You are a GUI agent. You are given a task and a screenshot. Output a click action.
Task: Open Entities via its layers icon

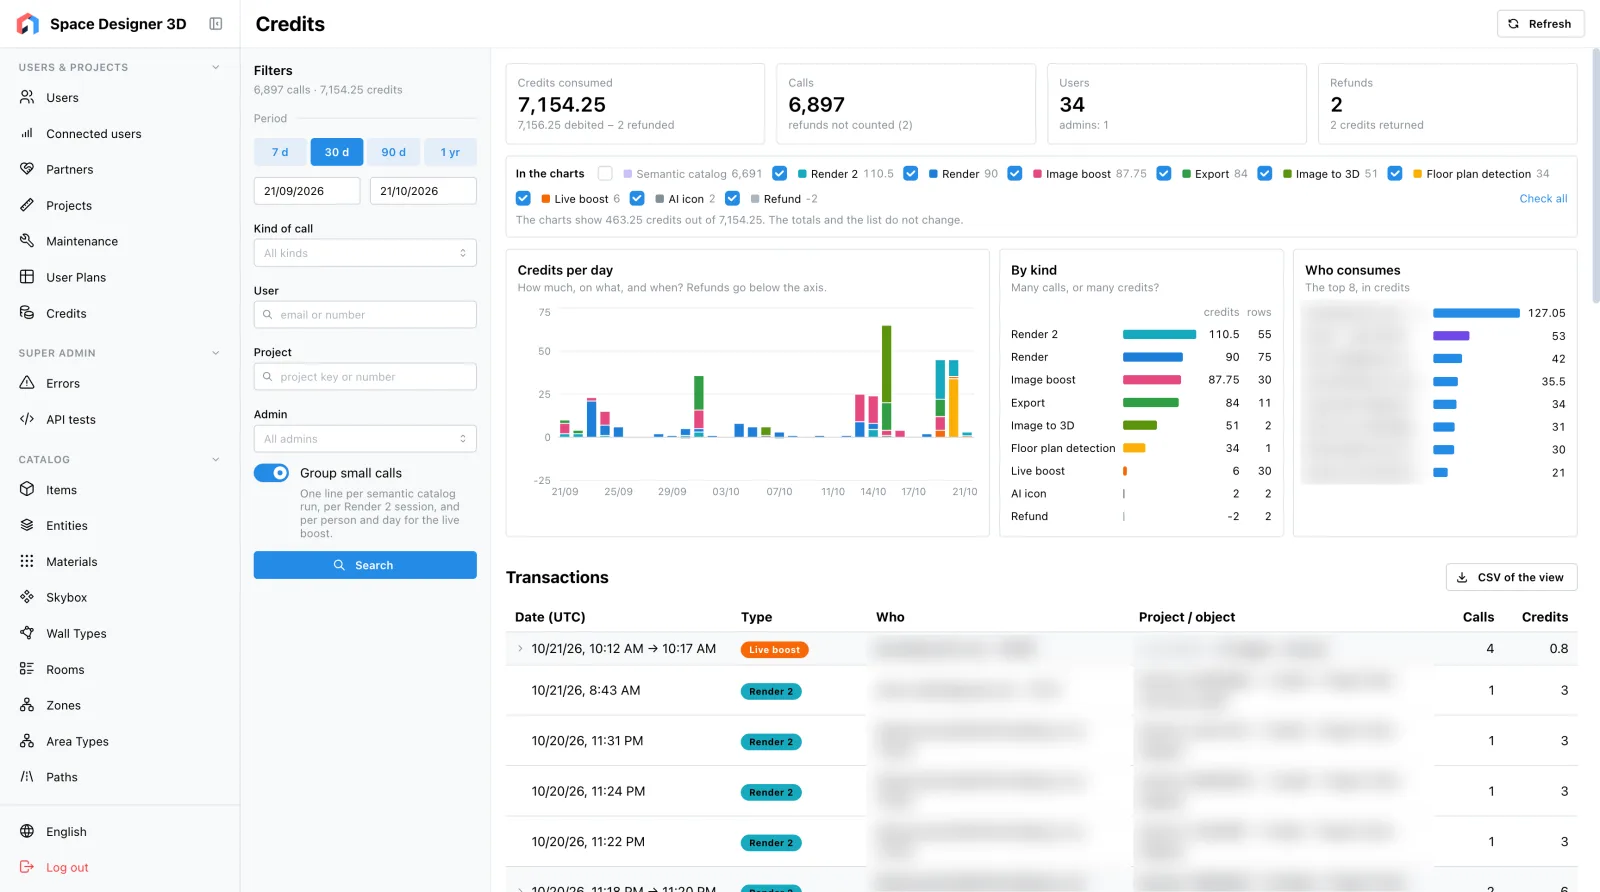pos(27,526)
